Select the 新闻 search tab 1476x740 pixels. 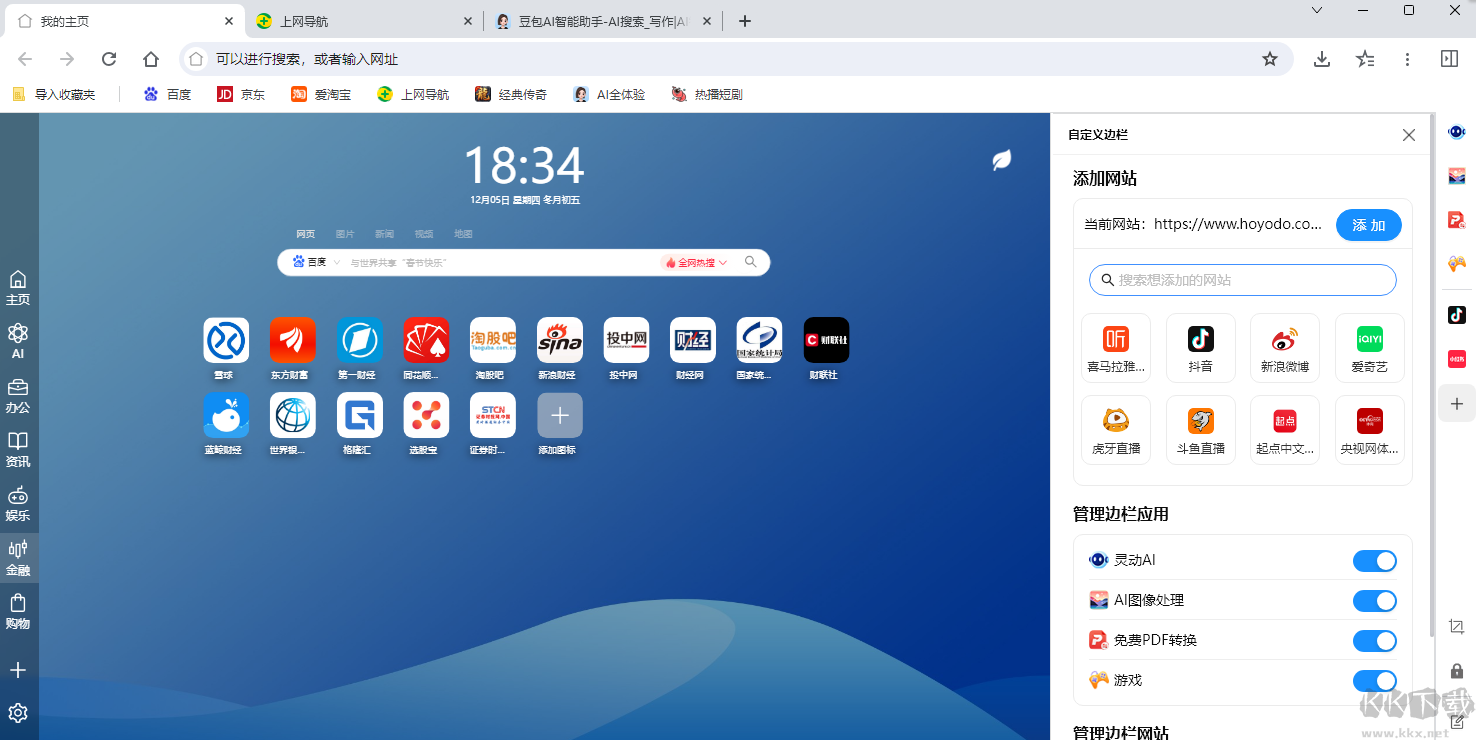click(384, 234)
